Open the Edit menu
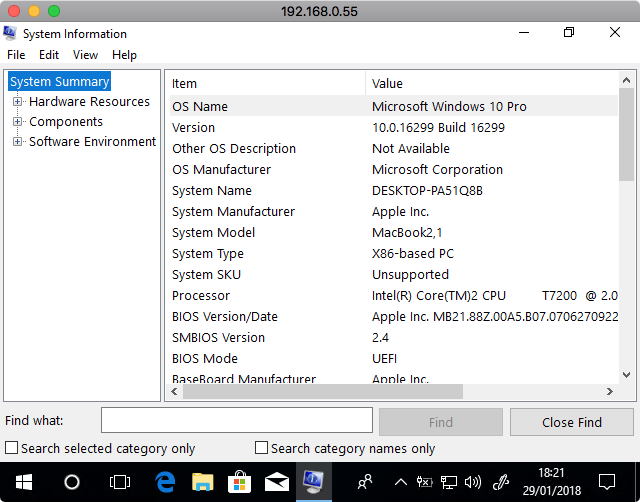Screen dimensions: 640x502 click(x=49, y=55)
